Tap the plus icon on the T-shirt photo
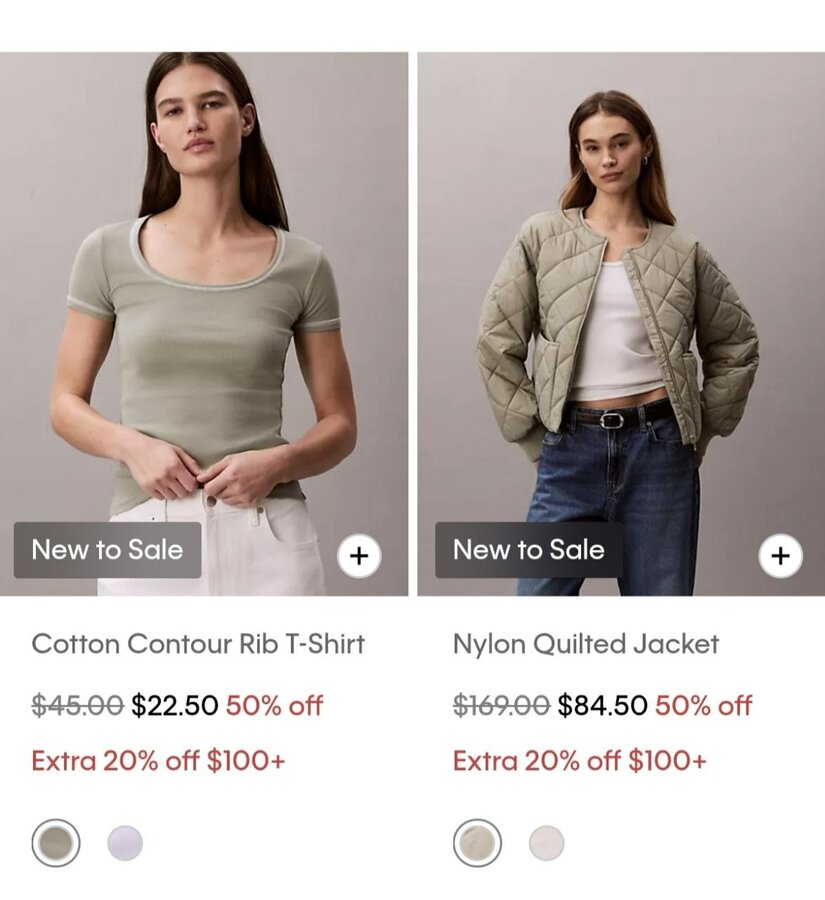 (359, 556)
